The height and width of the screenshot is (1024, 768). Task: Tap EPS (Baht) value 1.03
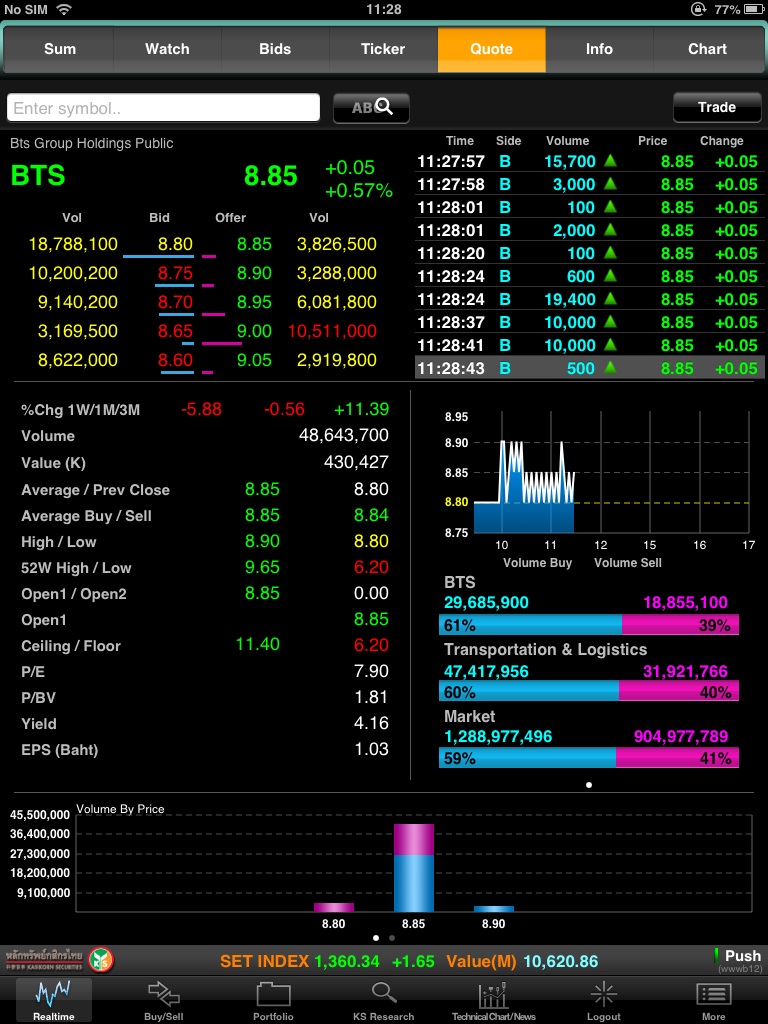[x=371, y=749]
